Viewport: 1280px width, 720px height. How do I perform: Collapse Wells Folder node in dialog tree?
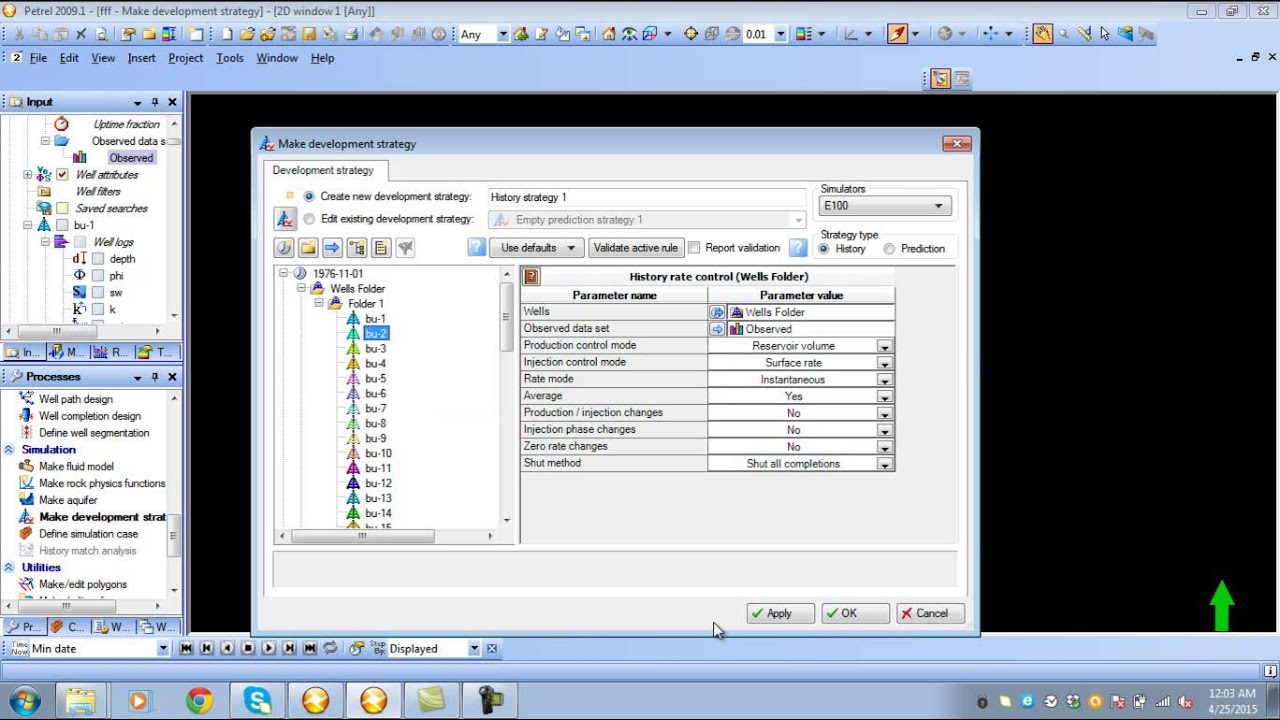[x=301, y=288]
